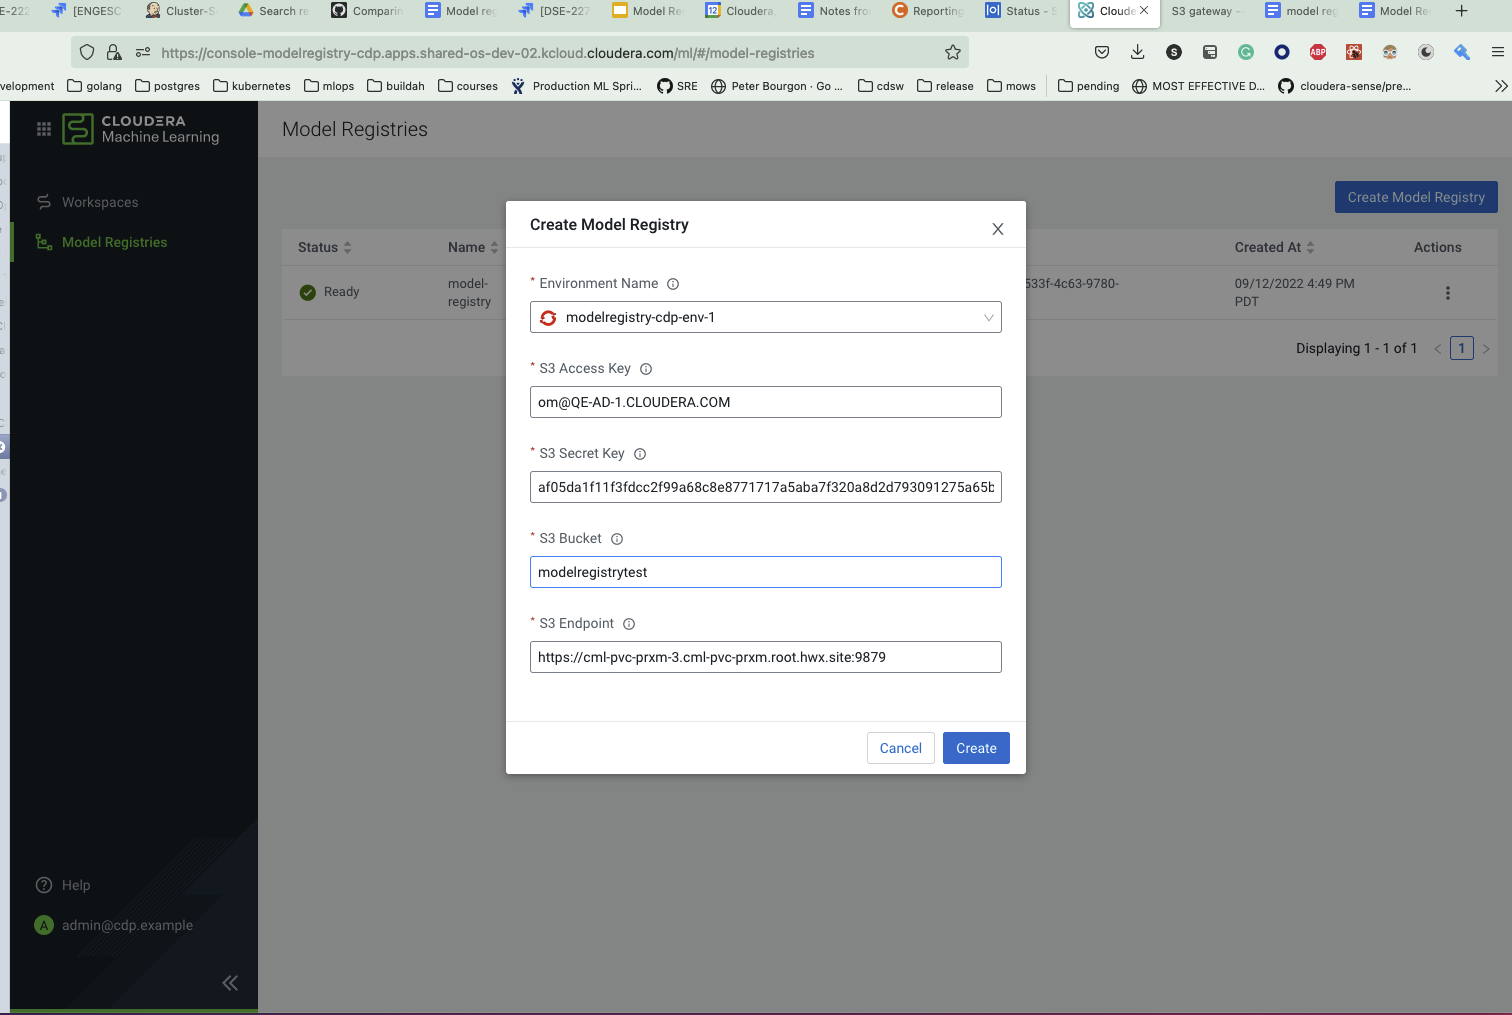Click the Cloudera Machine Learning logo
Viewport: 1512px width, 1015px height.
[x=141, y=129]
